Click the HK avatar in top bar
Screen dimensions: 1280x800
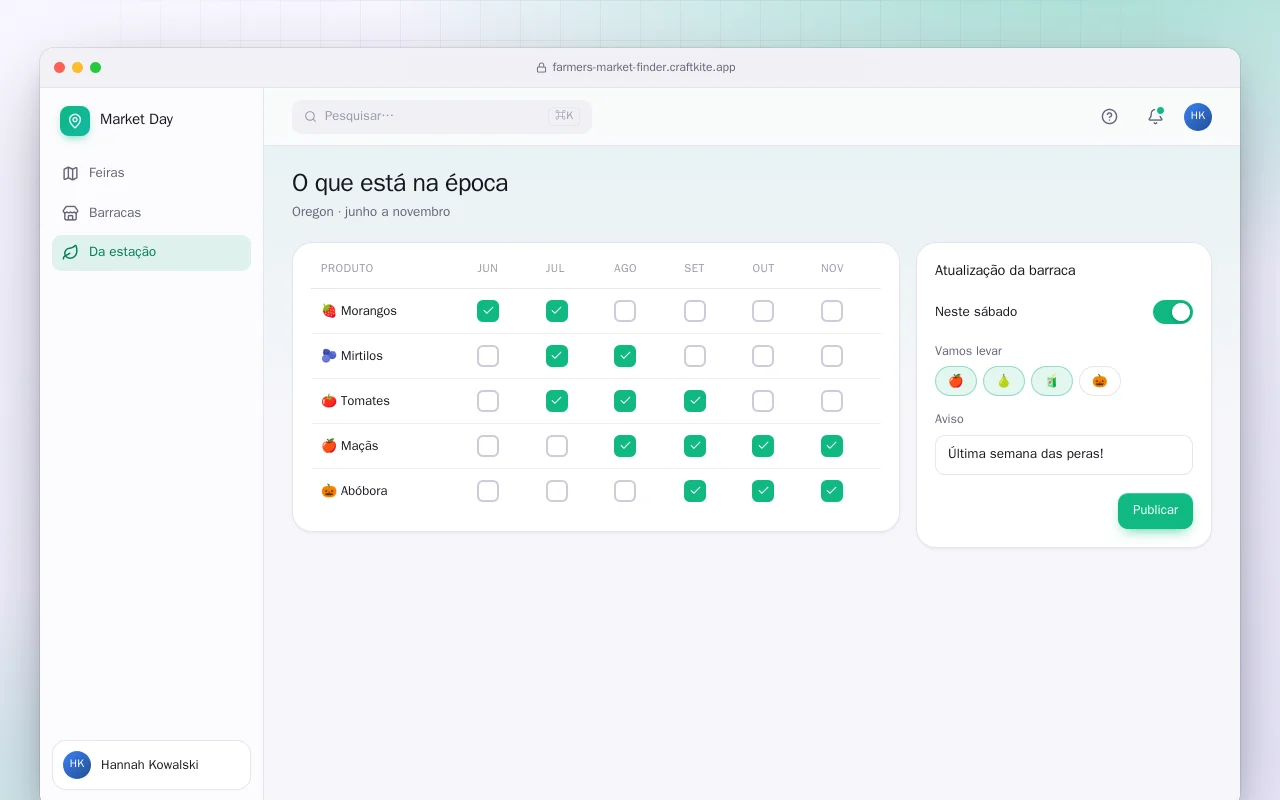[1198, 116]
